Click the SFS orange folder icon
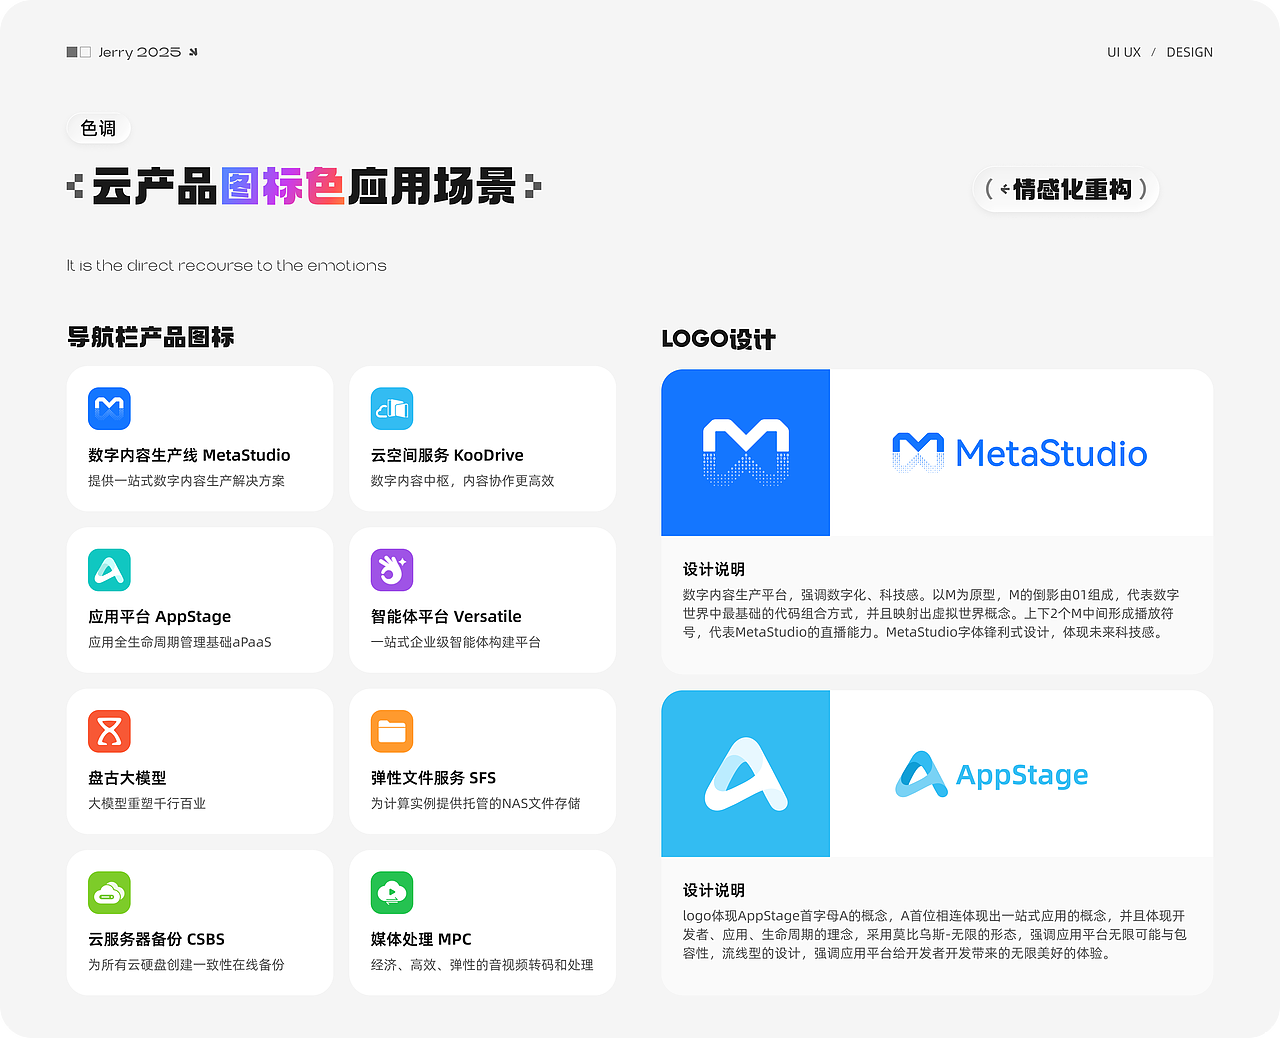This screenshot has width=1280, height=1038. 392,731
